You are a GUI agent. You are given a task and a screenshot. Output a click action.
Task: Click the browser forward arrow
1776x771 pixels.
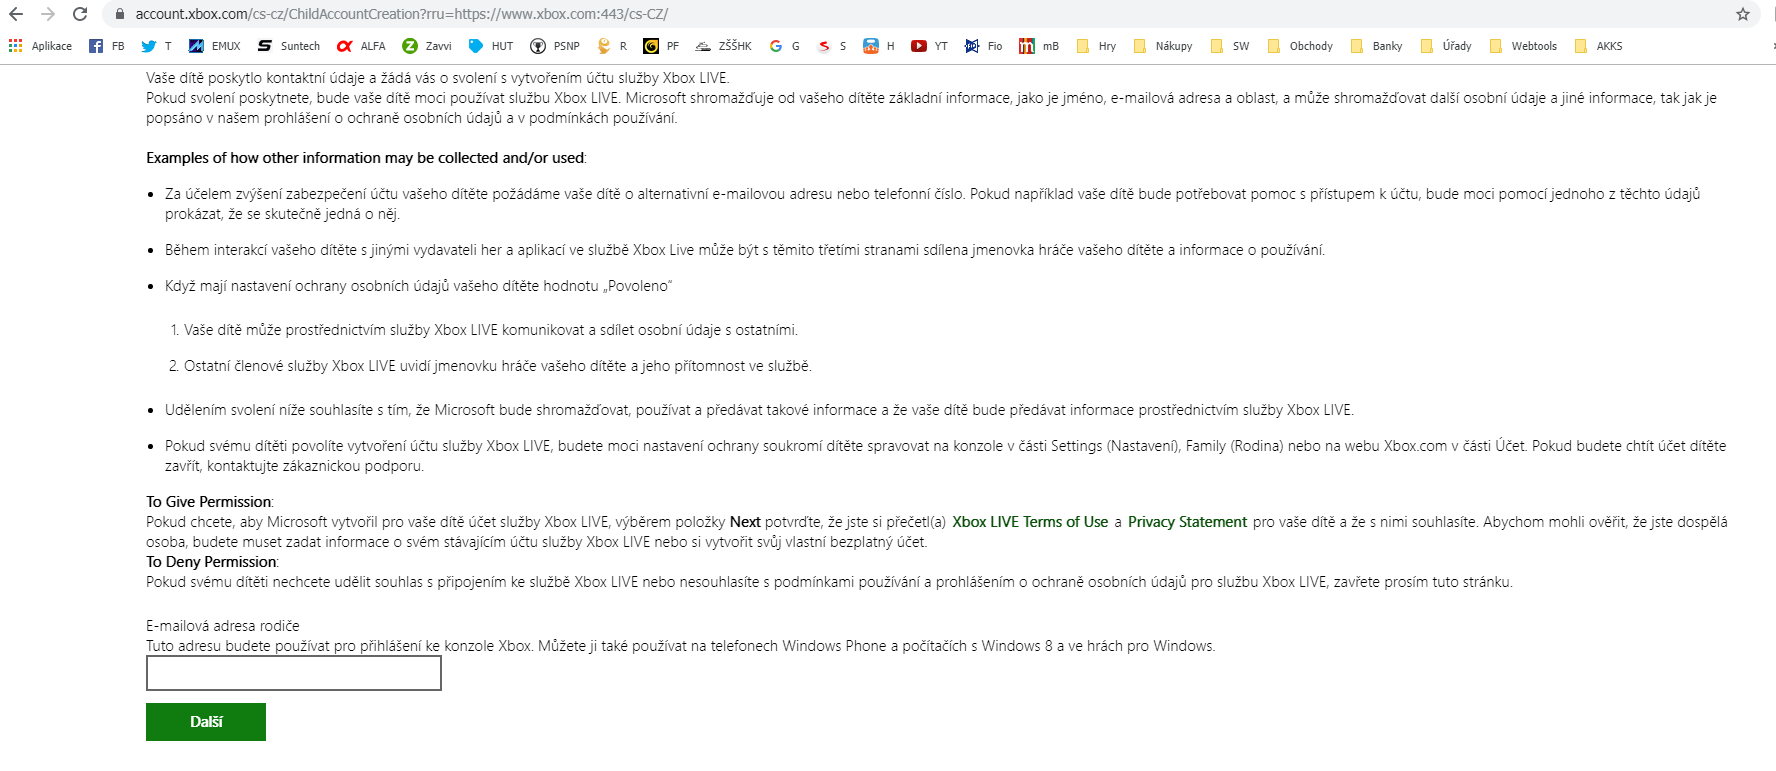coord(48,14)
